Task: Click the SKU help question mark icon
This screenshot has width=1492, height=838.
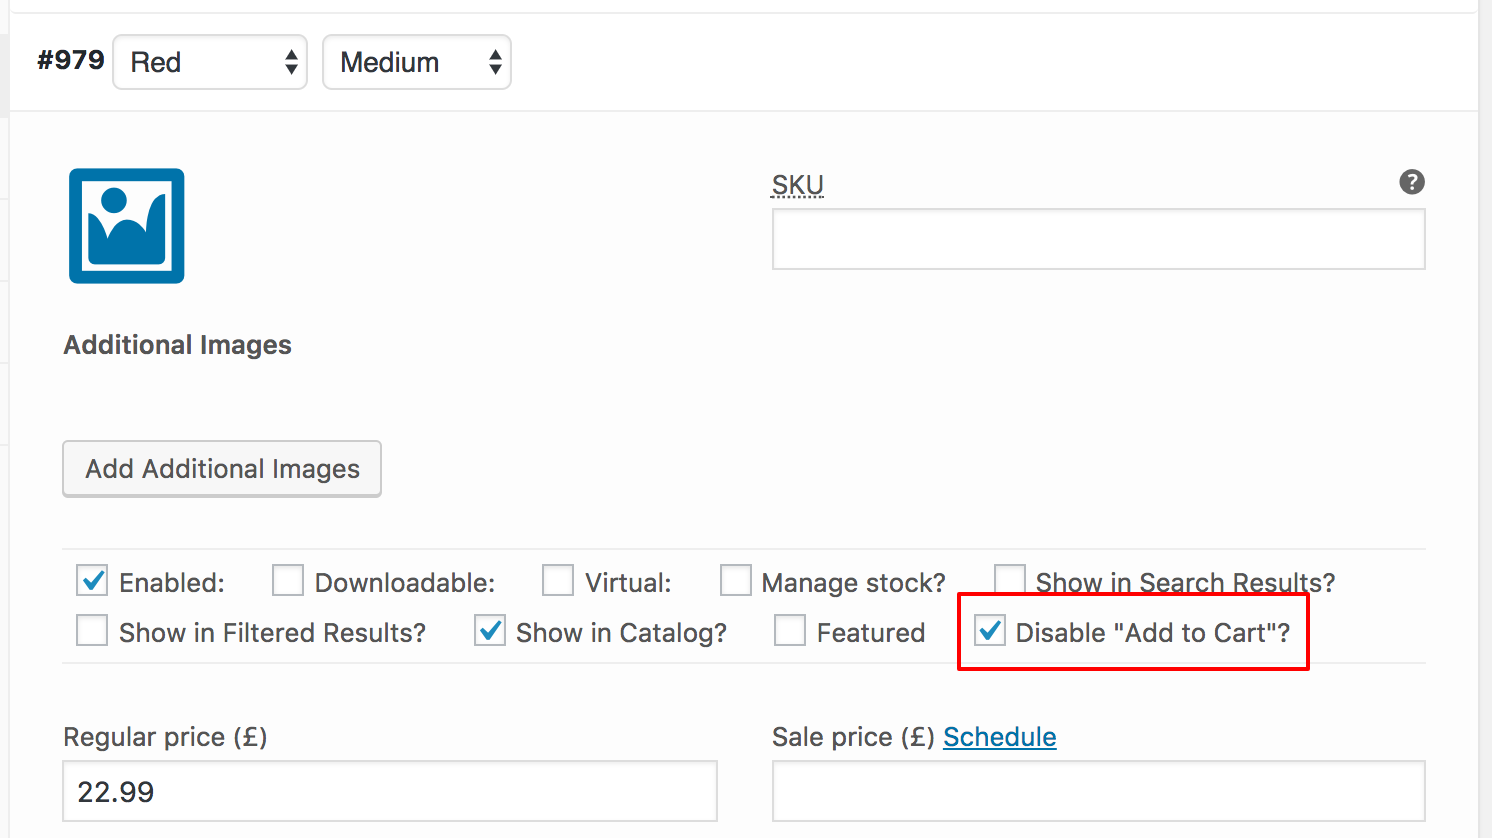Action: pyautogui.click(x=1411, y=182)
